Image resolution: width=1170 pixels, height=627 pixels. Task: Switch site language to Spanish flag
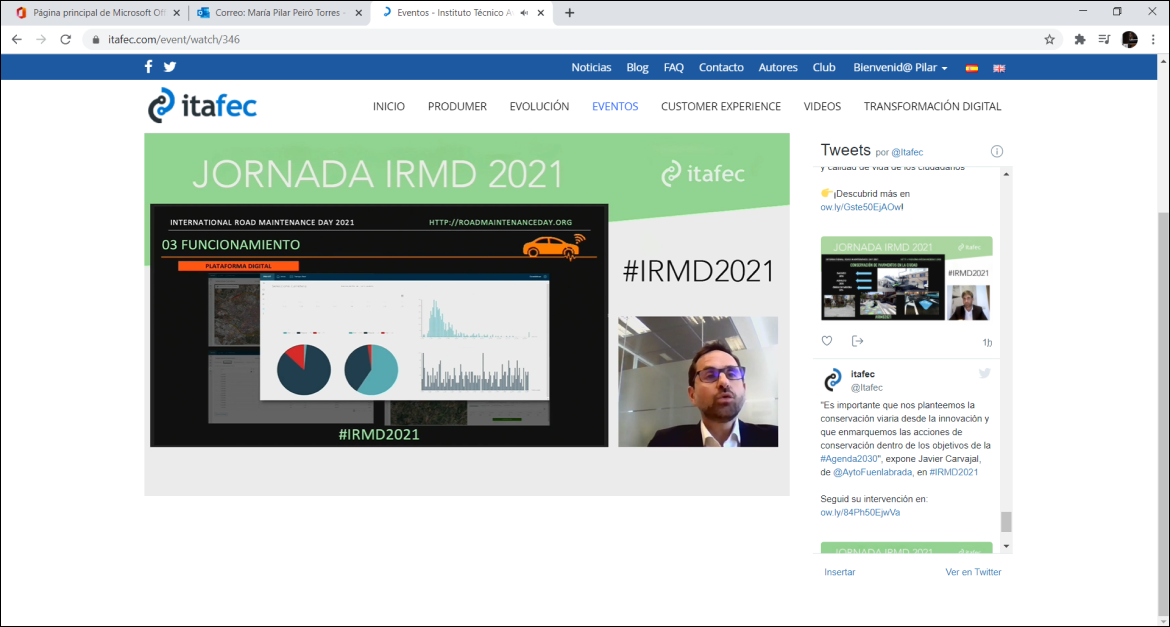(971, 68)
